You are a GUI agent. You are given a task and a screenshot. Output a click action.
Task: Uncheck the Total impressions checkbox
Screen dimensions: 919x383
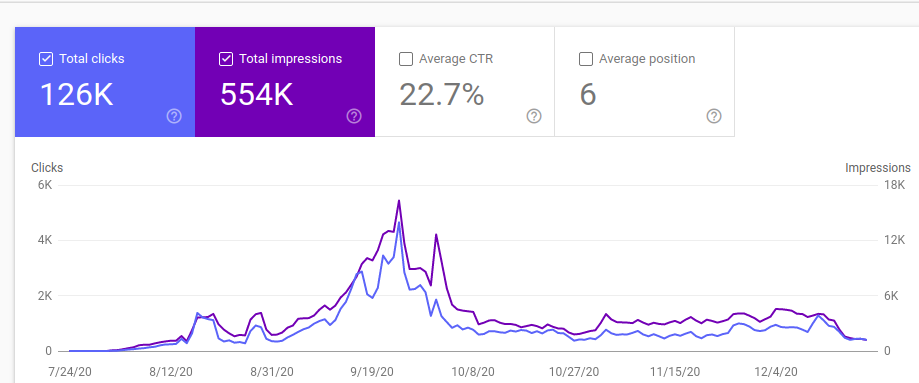tap(226, 59)
